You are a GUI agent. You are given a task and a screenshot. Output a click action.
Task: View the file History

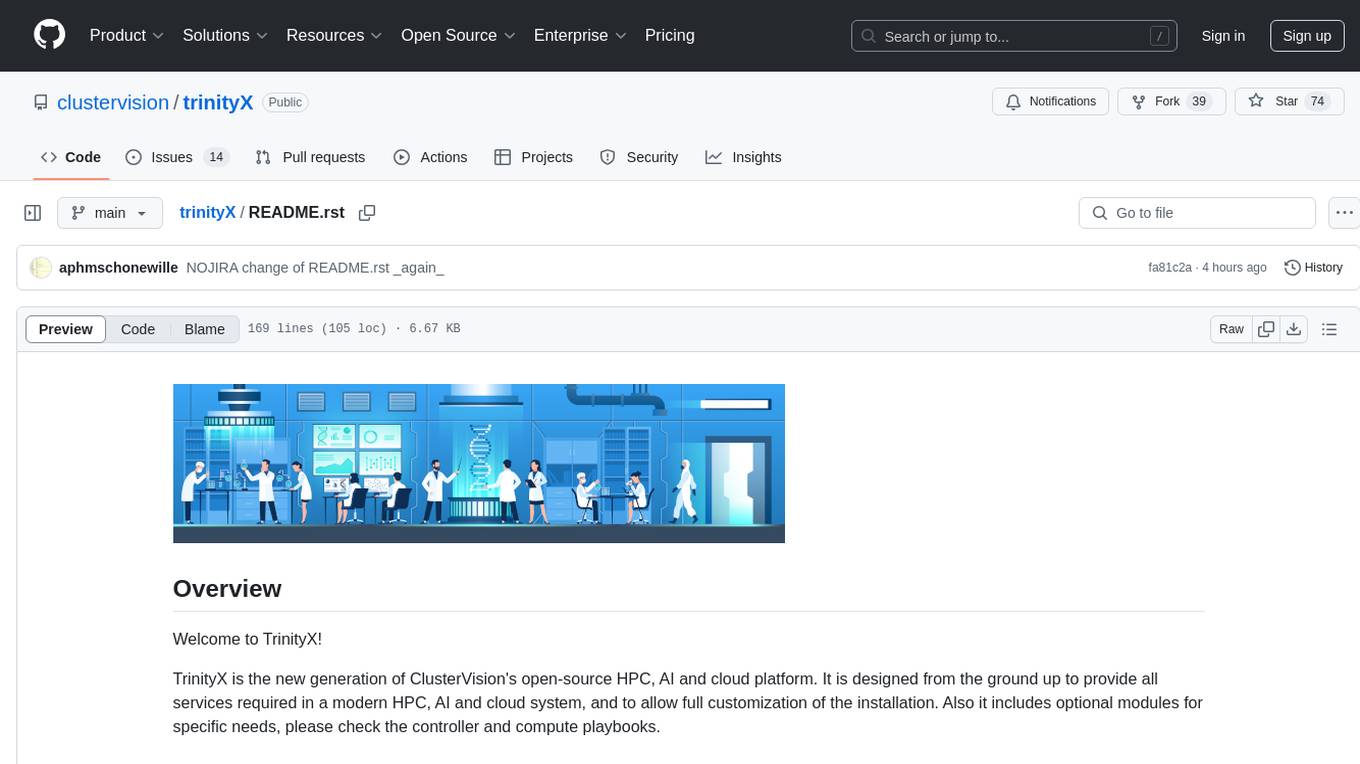point(1313,267)
